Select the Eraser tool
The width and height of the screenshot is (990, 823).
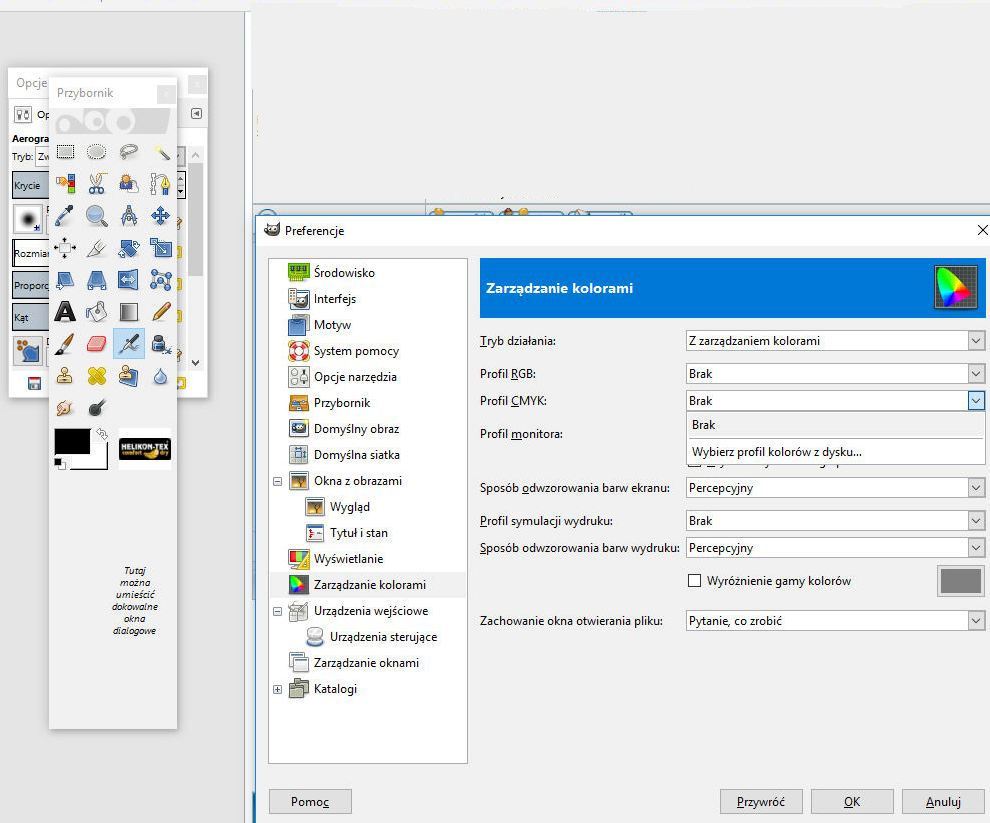tap(97, 344)
